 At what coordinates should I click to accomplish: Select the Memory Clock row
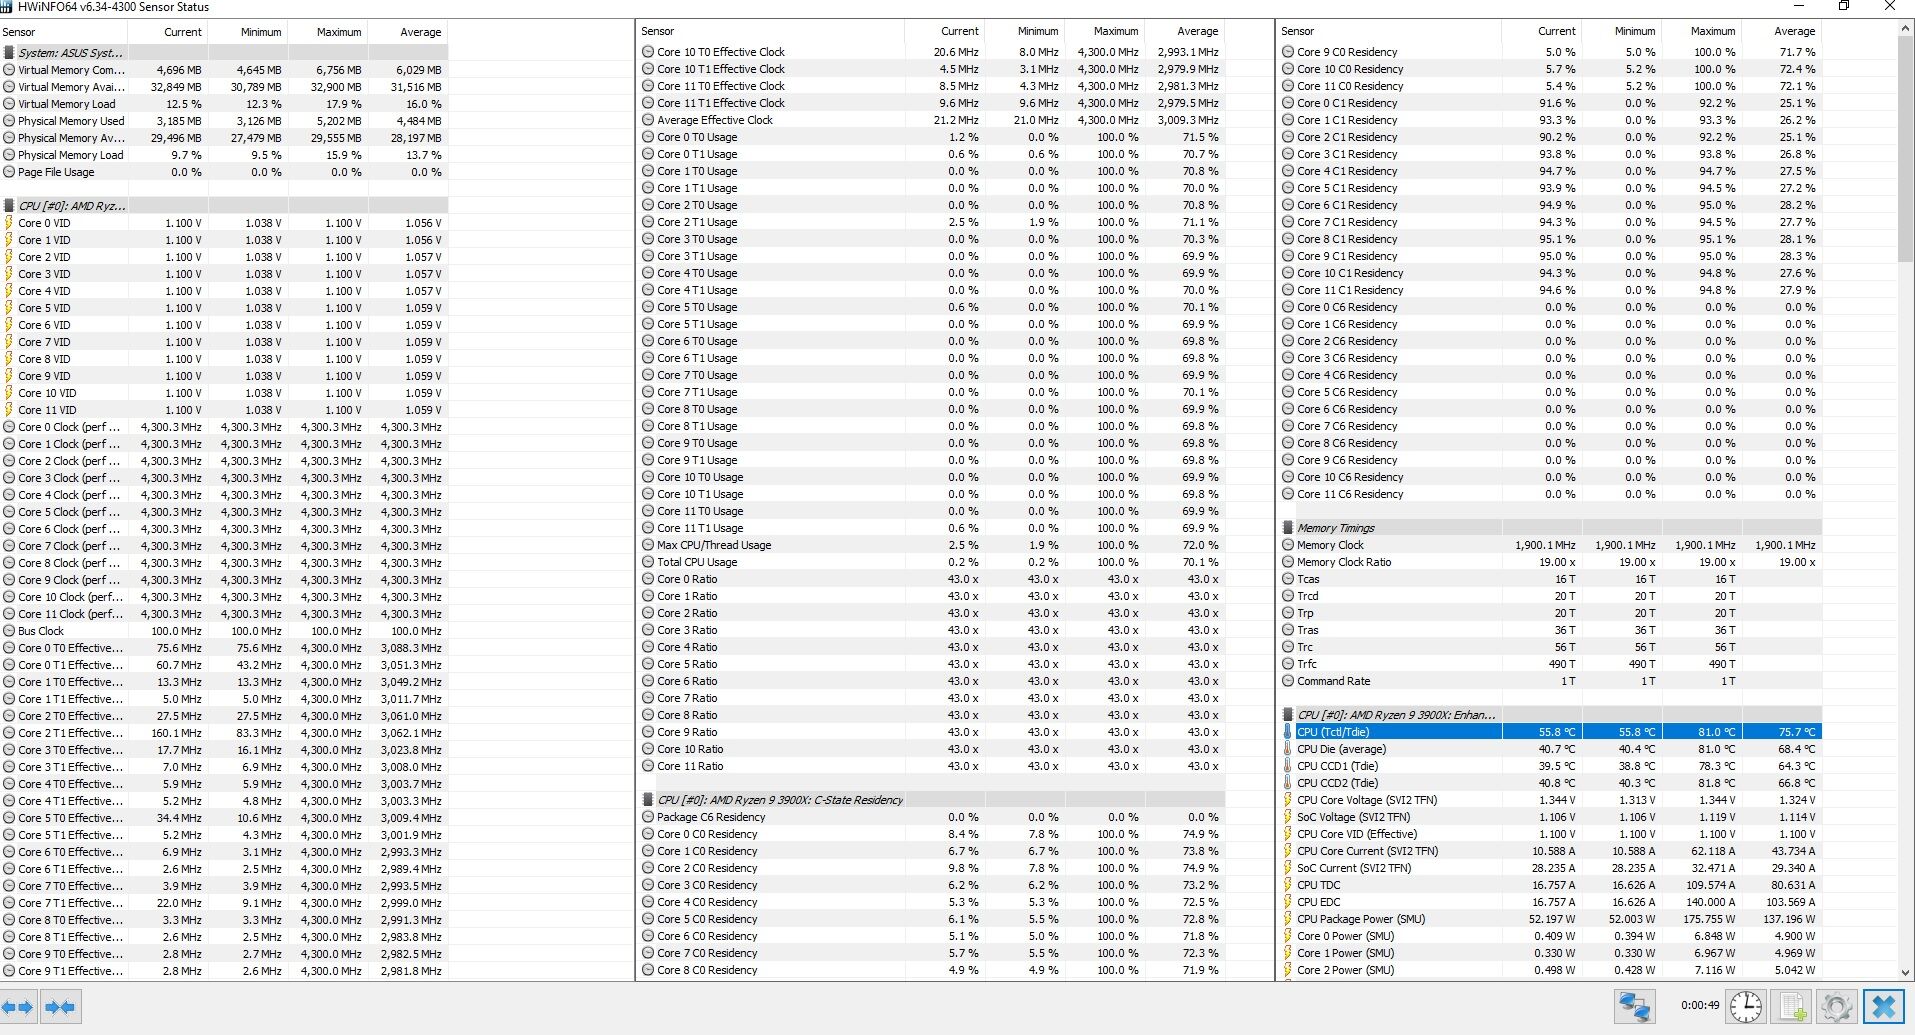[x=1551, y=545]
